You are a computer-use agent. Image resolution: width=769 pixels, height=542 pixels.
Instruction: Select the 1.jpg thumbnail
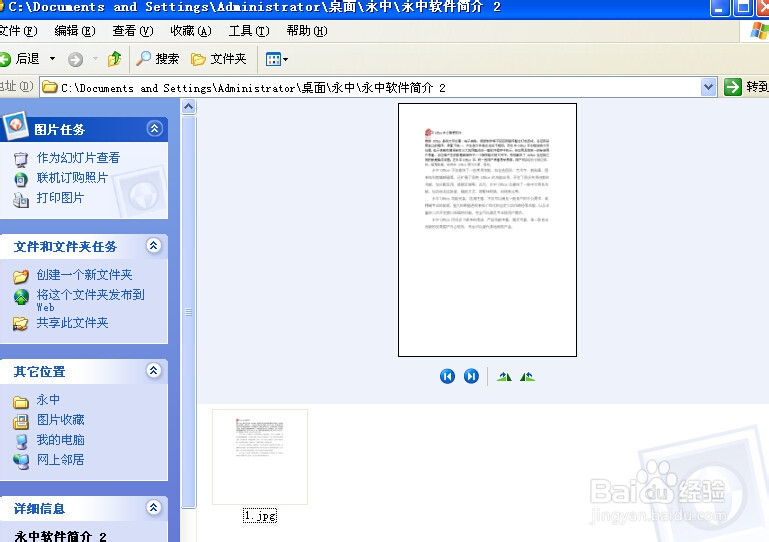[260, 457]
